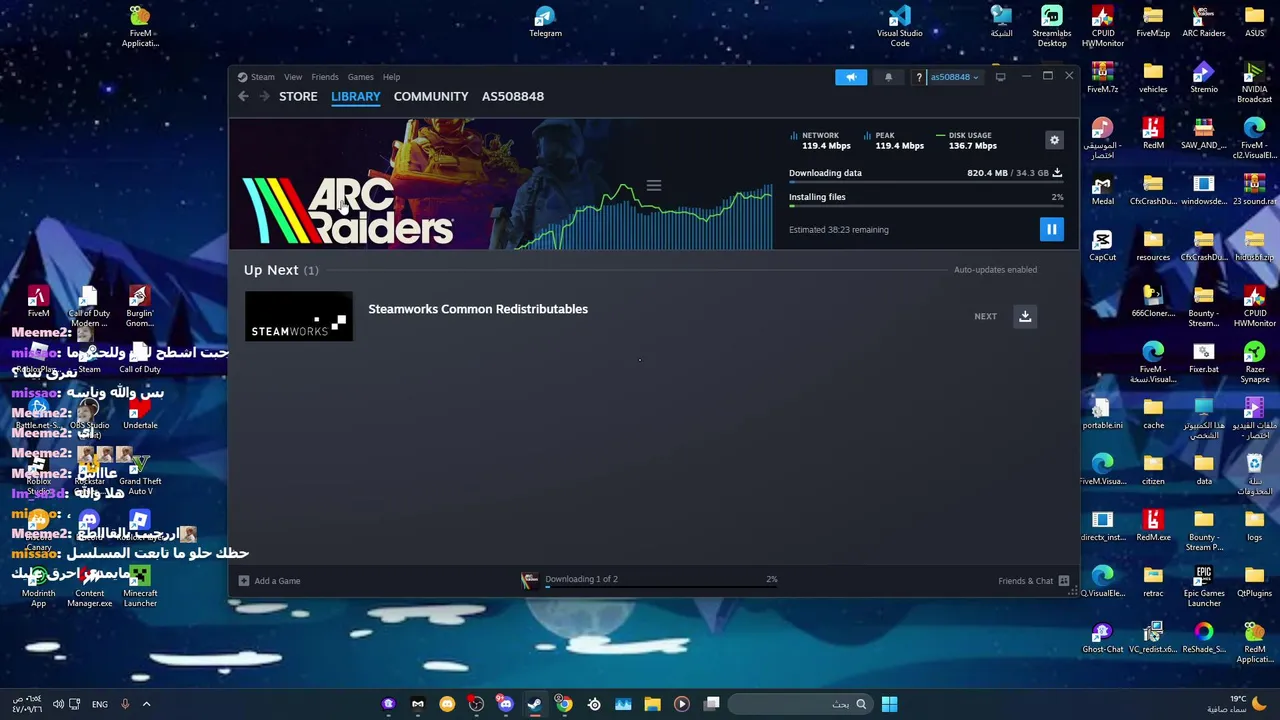Viewport: 1280px width, 720px height.
Task: Select the Fixer.bat file
Action: click(1204, 358)
